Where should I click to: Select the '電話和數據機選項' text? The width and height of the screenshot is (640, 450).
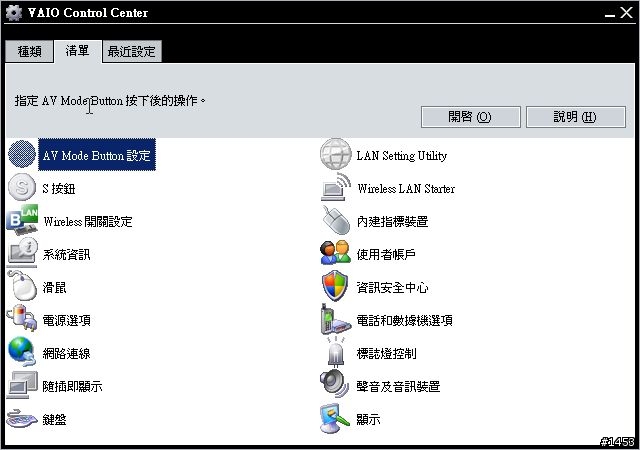pos(404,320)
